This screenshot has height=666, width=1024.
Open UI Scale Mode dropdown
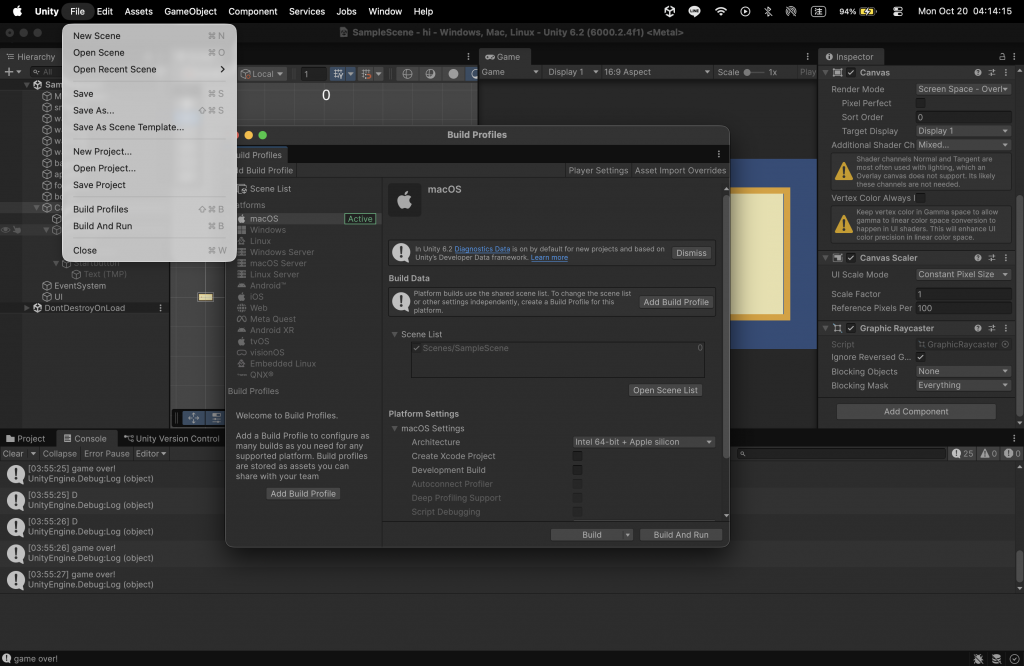click(x=963, y=274)
